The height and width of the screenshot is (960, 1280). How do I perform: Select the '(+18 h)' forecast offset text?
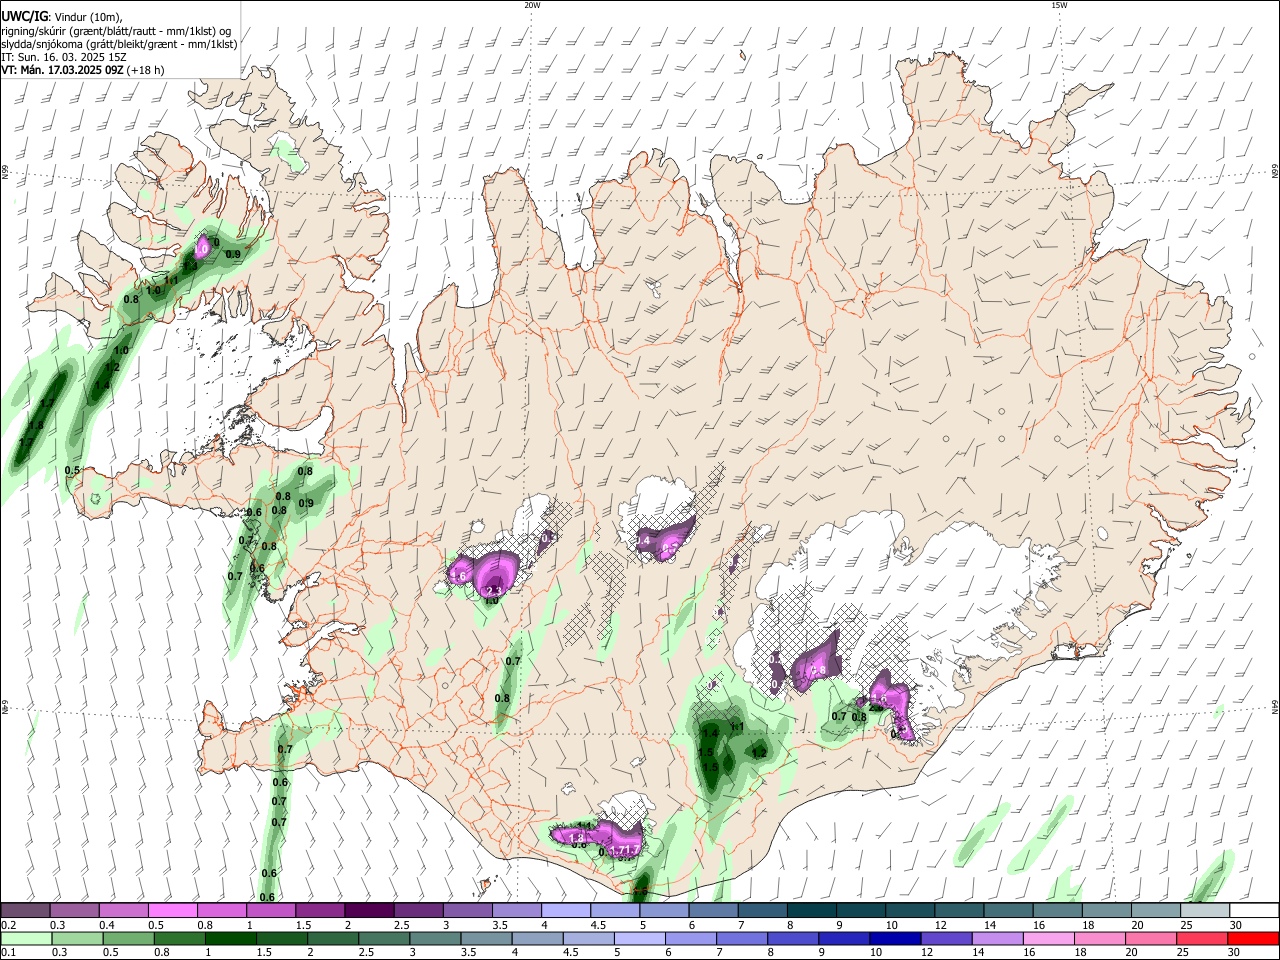pyautogui.click(x=145, y=70)
